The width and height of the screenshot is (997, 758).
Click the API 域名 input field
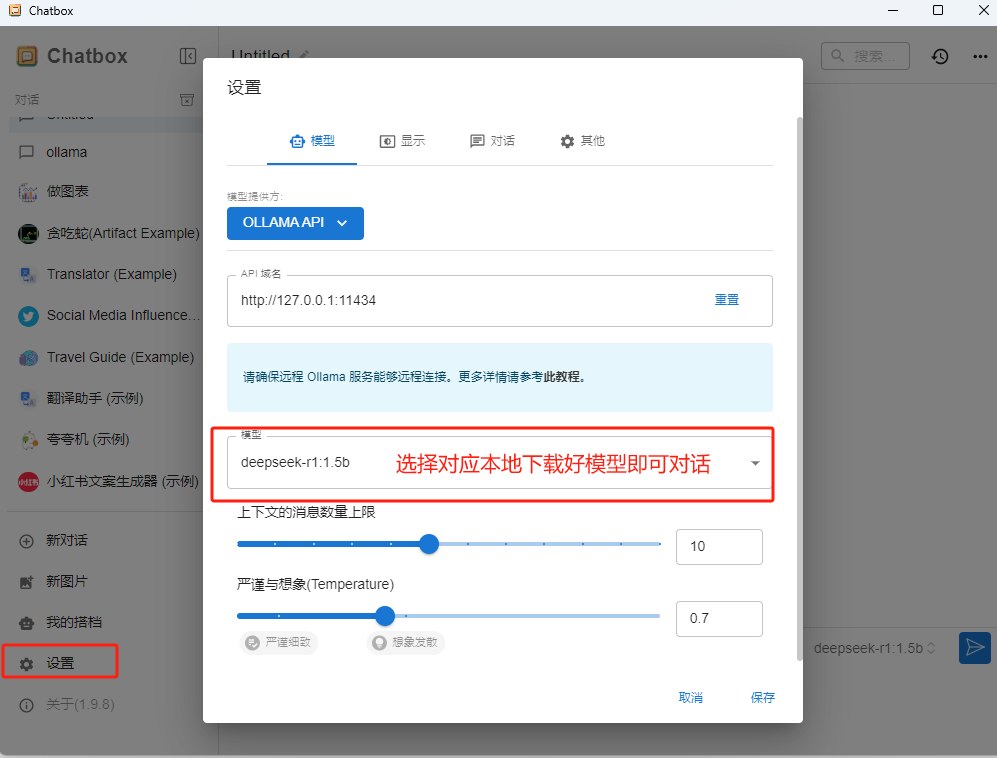(x=500, y=301)
